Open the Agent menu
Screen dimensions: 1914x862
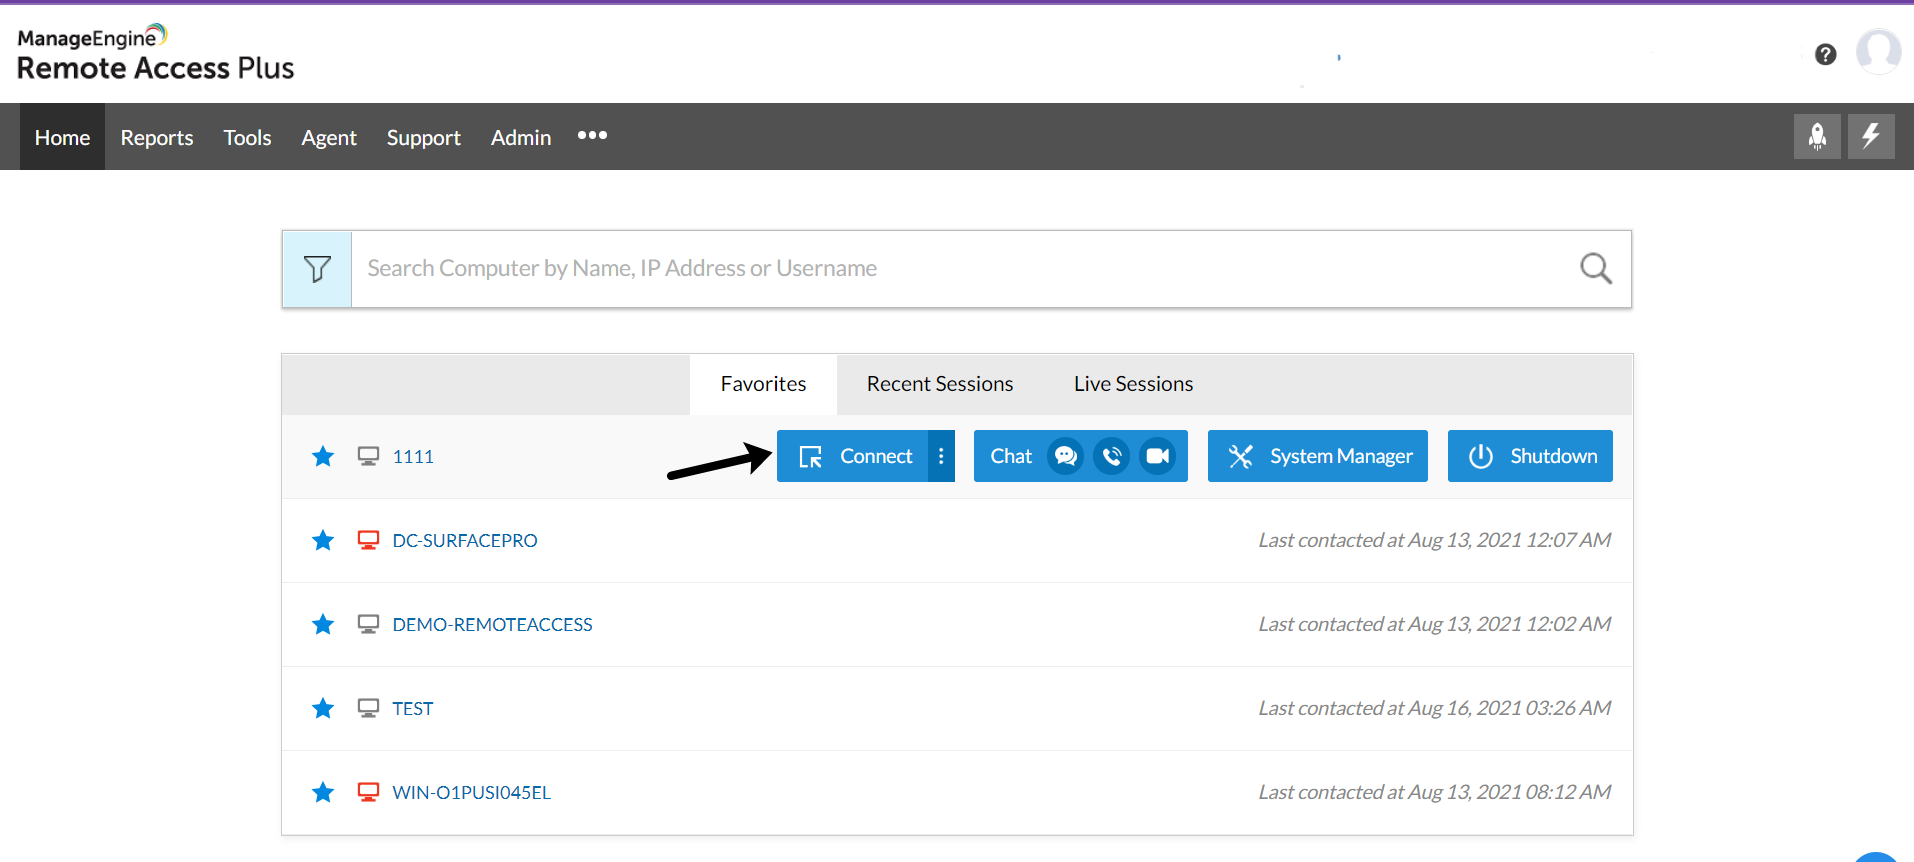pos(329,137)
